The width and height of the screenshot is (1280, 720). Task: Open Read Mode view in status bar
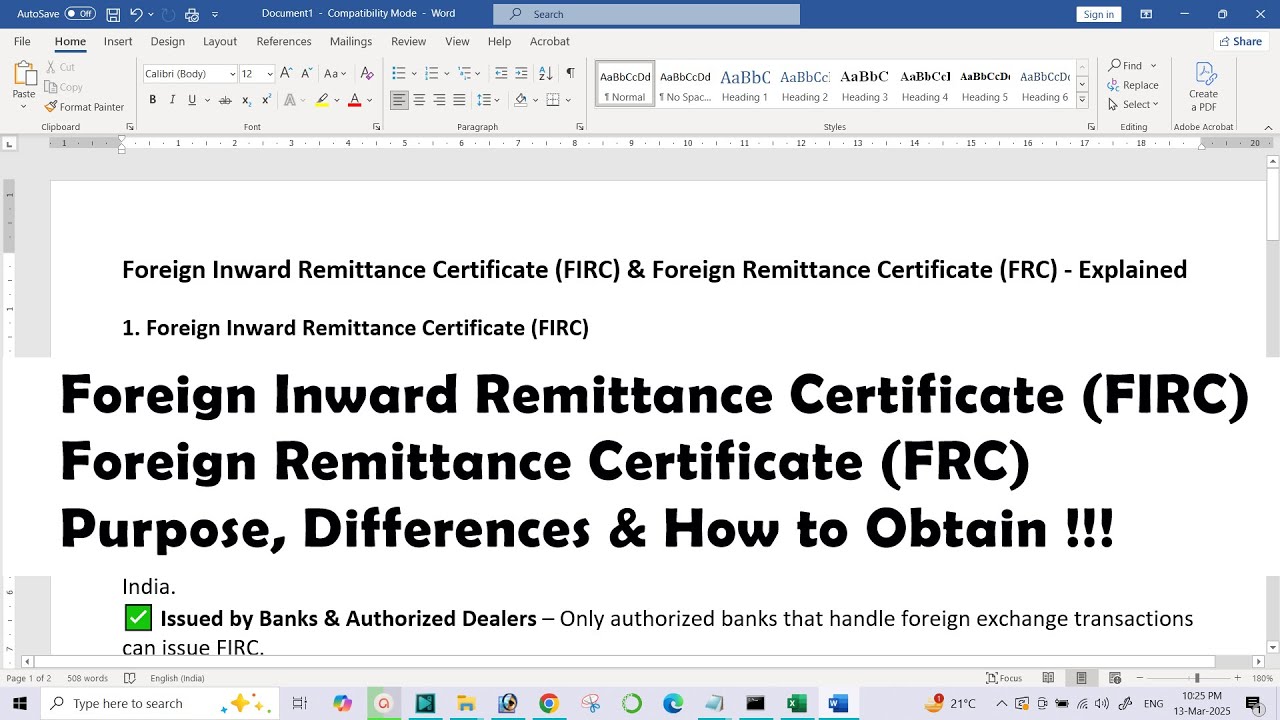coord(1048,678)
